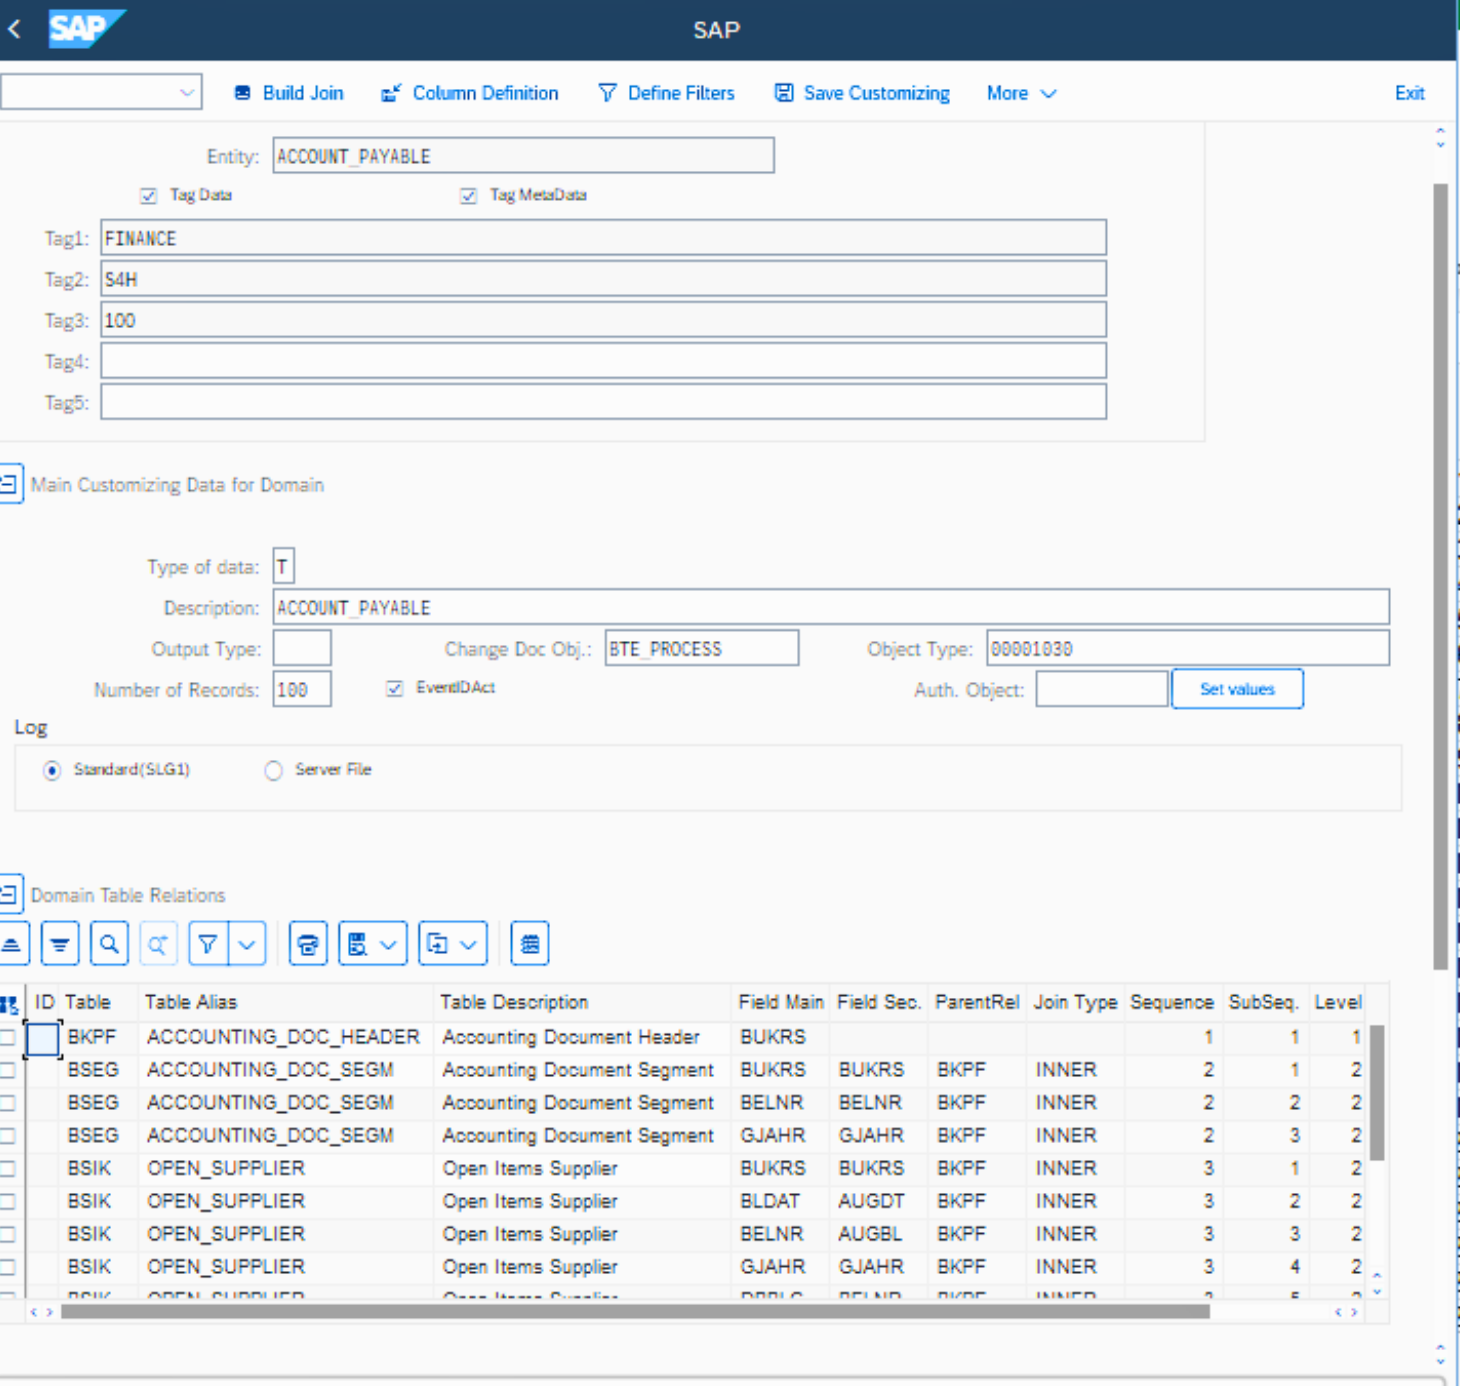Collapse the Domain Table Relations section icon

(x=9, y=894)
